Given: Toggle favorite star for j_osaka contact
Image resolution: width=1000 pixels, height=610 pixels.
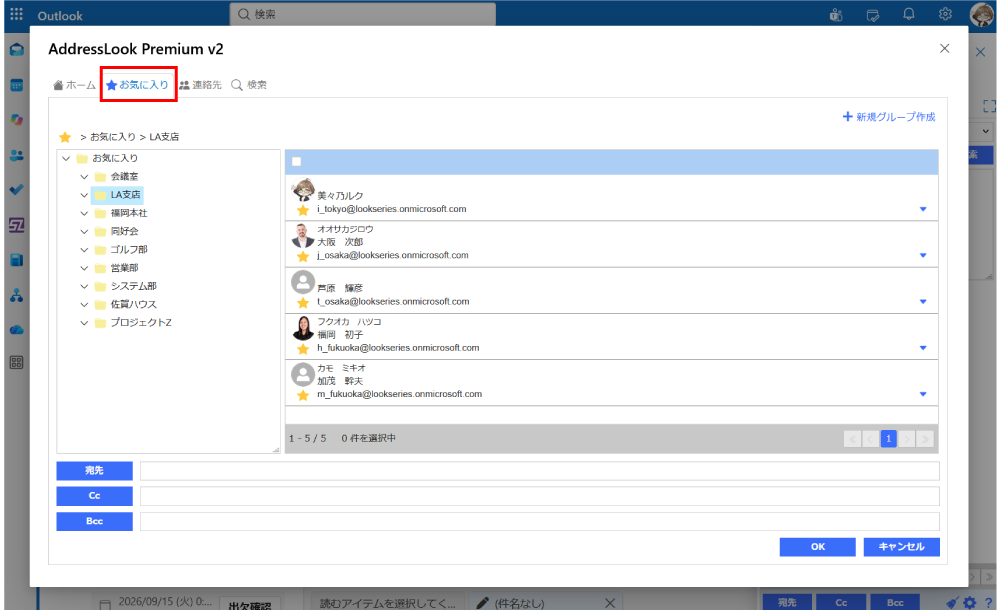Looking at the screenshot, I should [303, 257].
